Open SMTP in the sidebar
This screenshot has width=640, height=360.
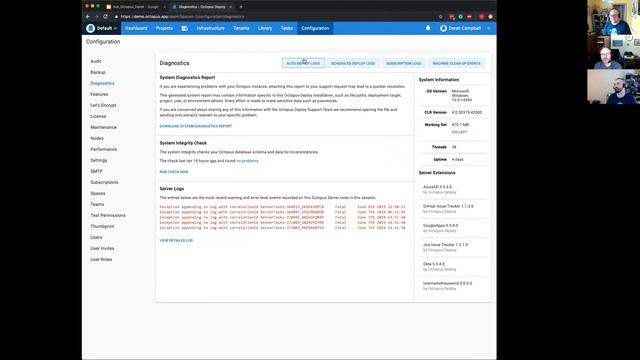tap(96, 171)
